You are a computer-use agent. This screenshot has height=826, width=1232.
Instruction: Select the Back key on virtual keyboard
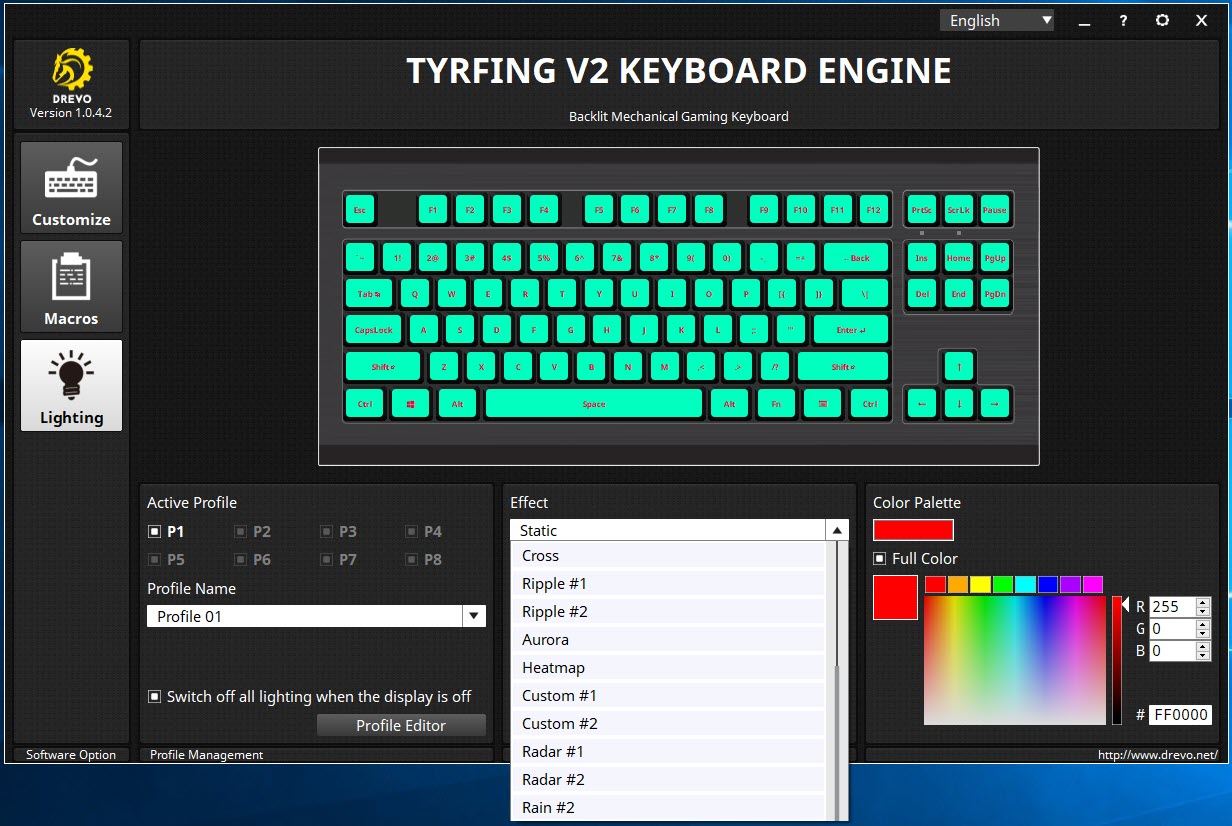(x=856, y=258)
